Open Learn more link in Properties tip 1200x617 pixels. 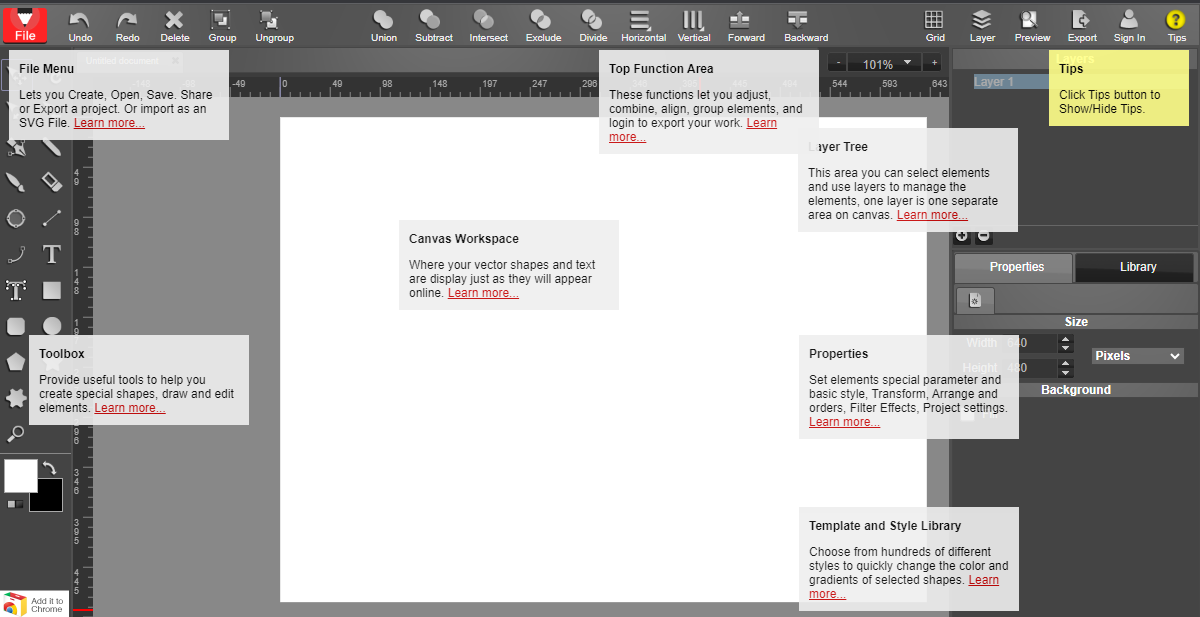(845, 422)
